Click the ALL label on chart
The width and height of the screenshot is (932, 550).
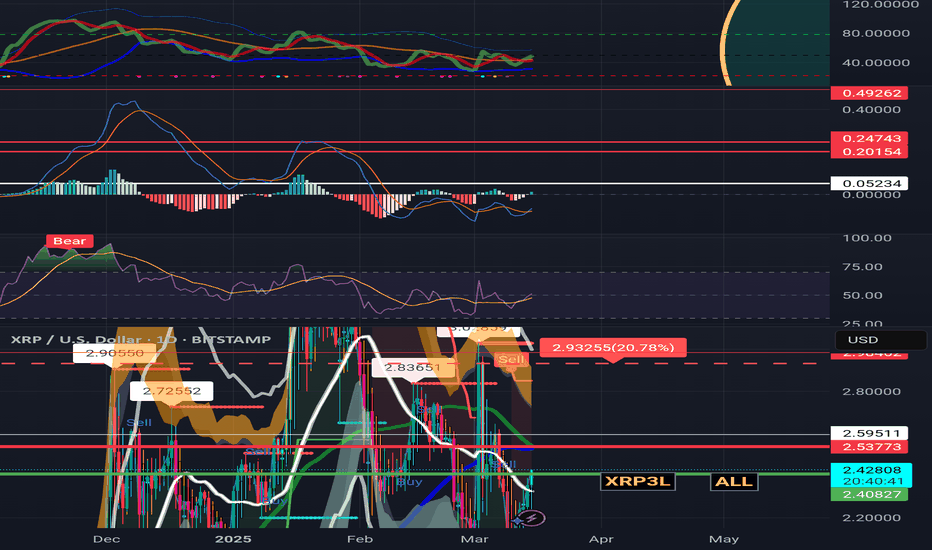[733, 482]
